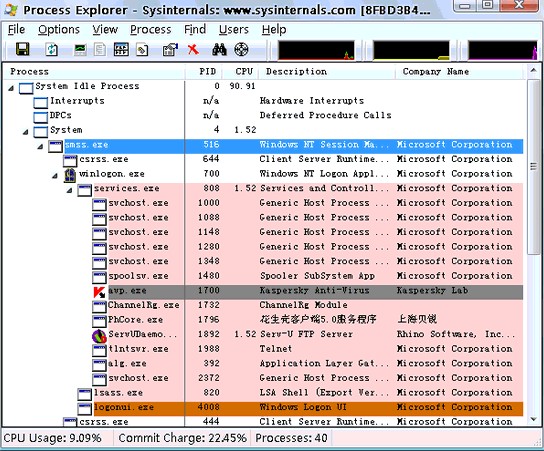Click the I/O history graph in toolbar
This screenshot has width=544, height=451.
(503, 50)
